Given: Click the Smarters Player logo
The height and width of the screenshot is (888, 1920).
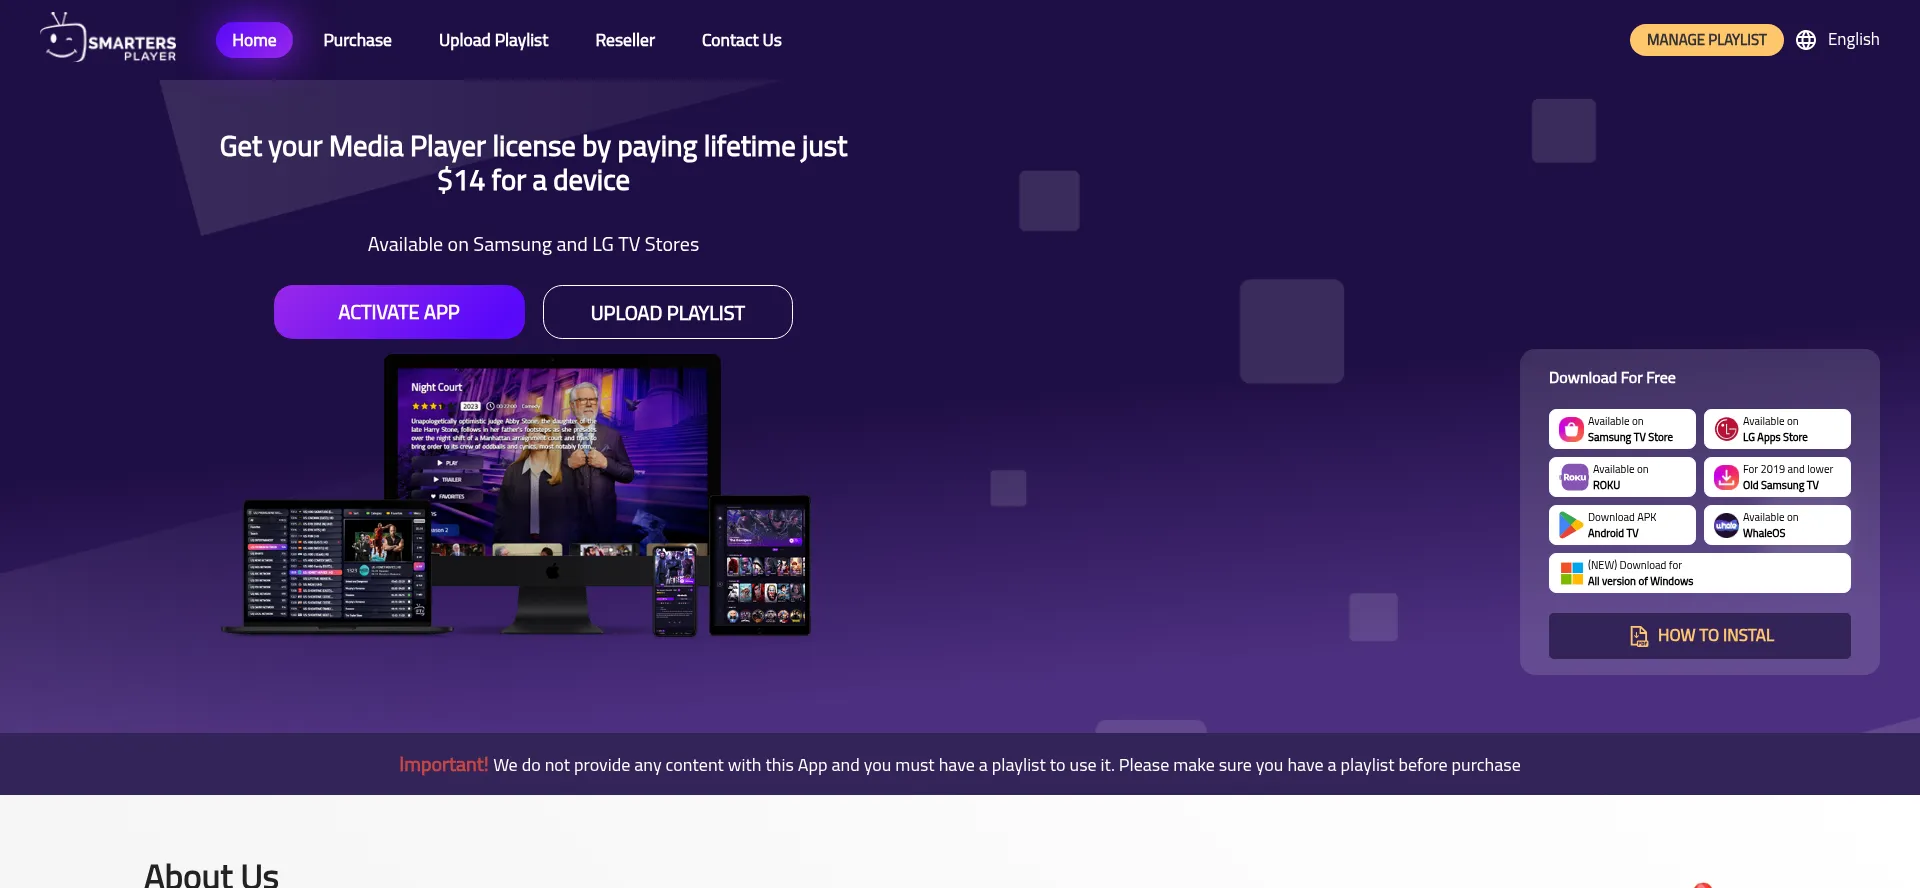Looking at the screenshot, I should click(108, 40).
